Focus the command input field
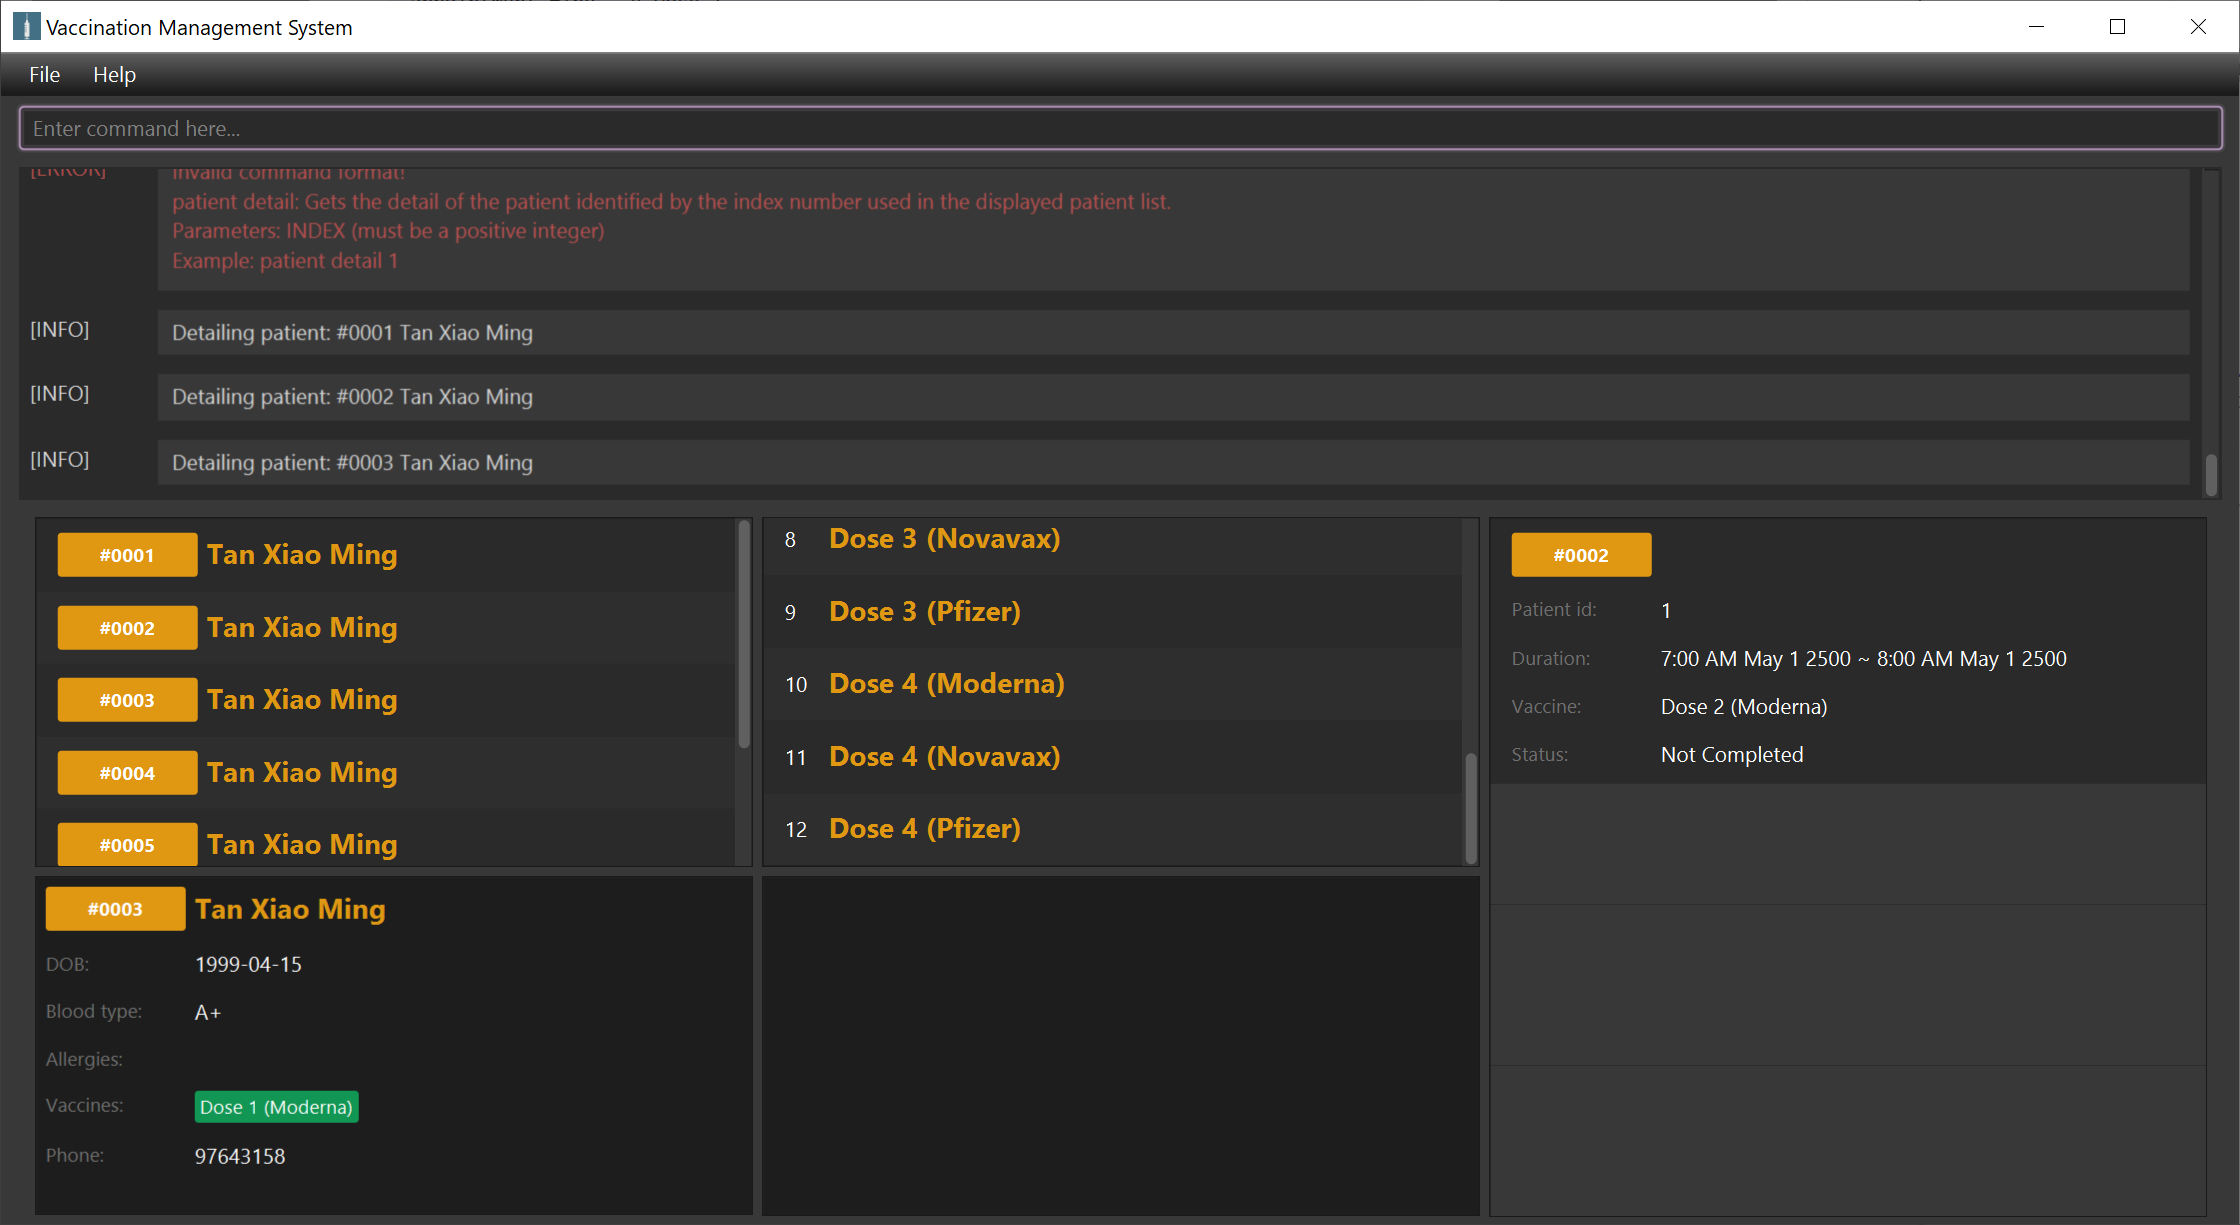This screenshot has height=1225, width=2240. coord(1120,129)
